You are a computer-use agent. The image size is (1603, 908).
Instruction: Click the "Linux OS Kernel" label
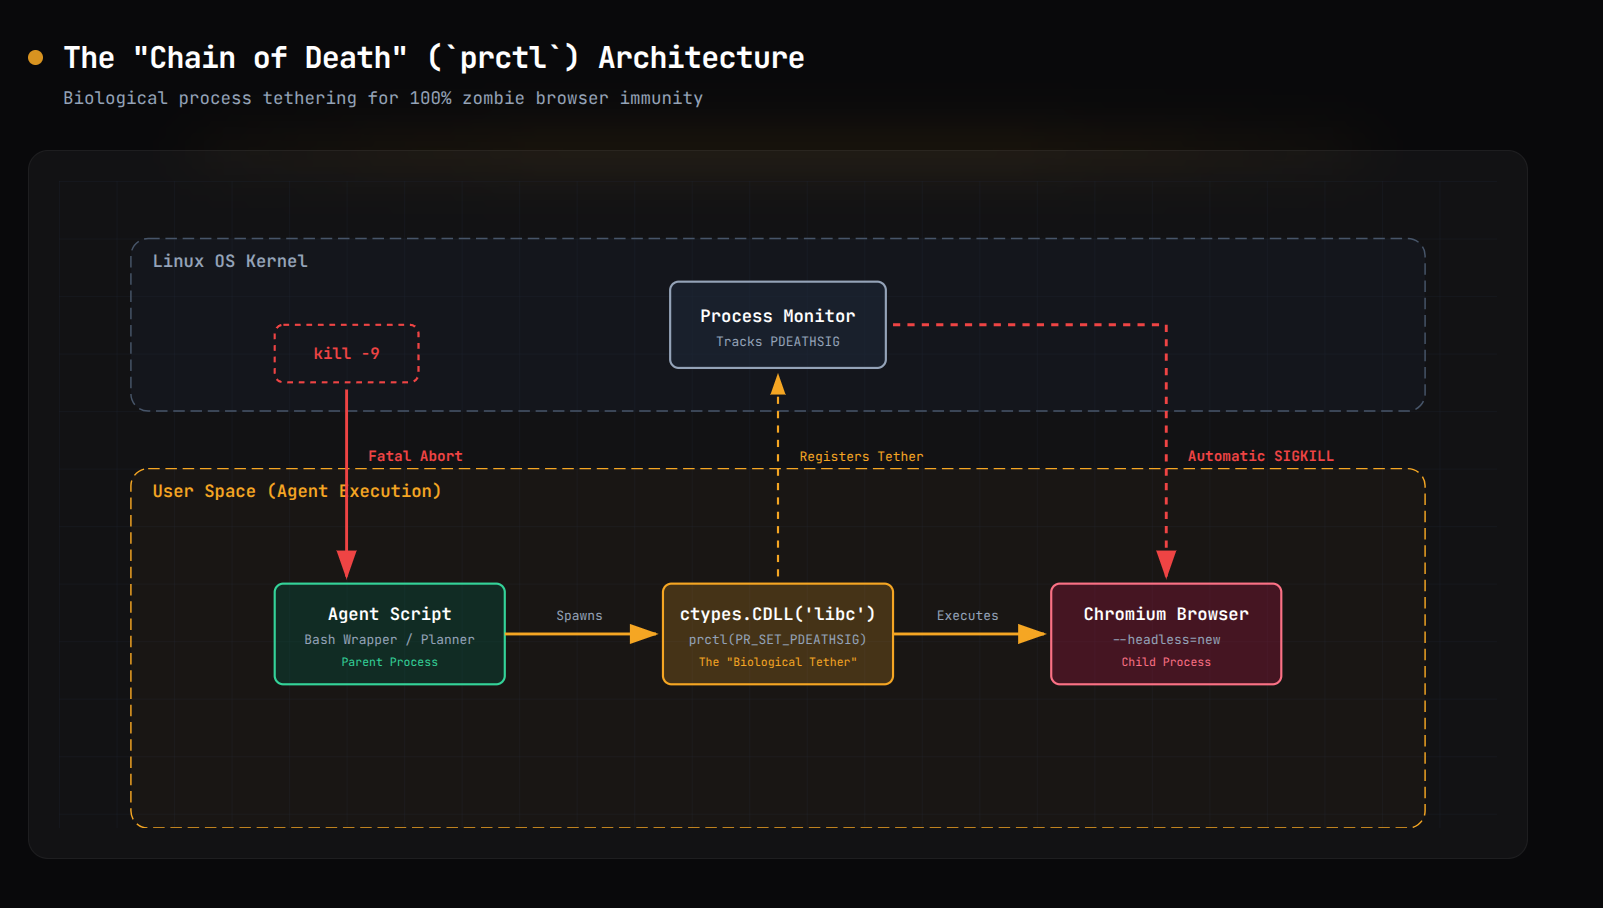(230, 261)
